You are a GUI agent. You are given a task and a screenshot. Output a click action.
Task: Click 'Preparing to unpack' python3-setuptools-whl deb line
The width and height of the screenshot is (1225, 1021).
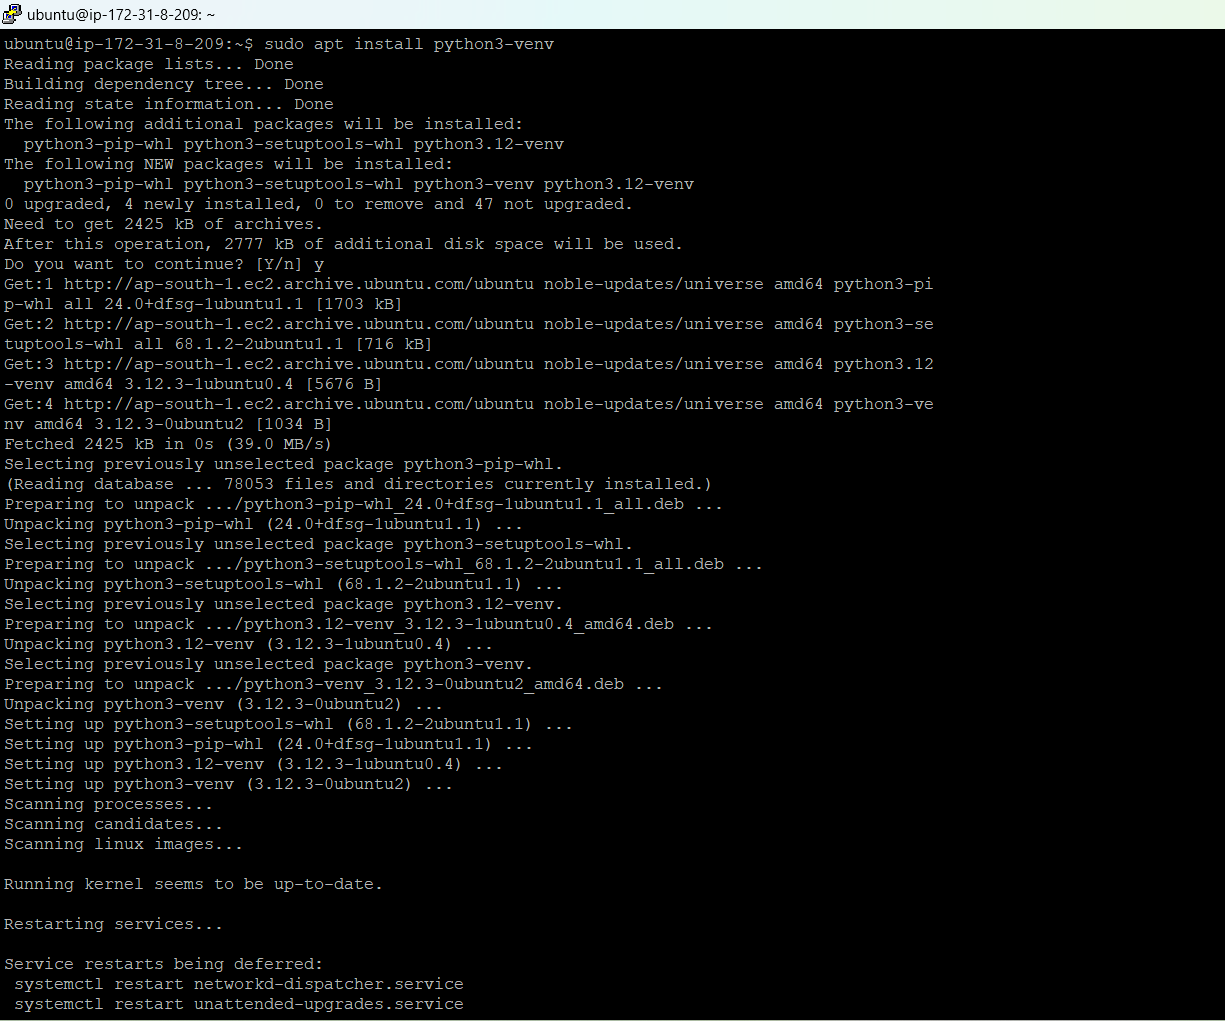pos(384,564)
